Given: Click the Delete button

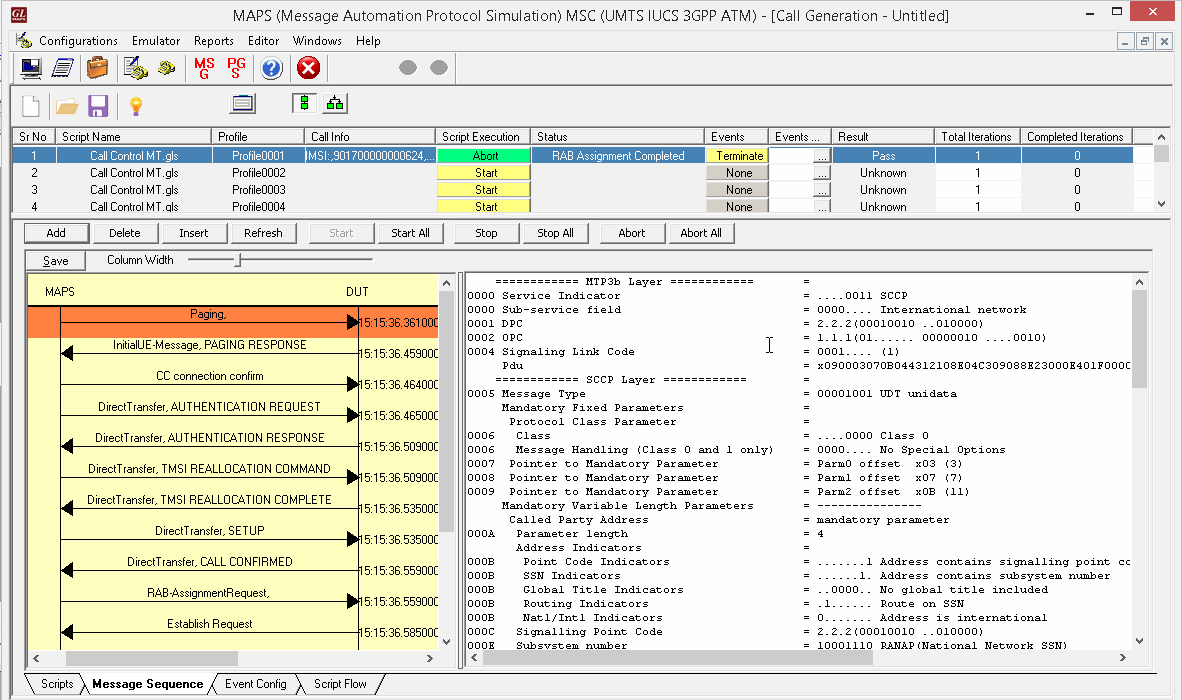Looking at the screenshot, I should pos(124,233).
